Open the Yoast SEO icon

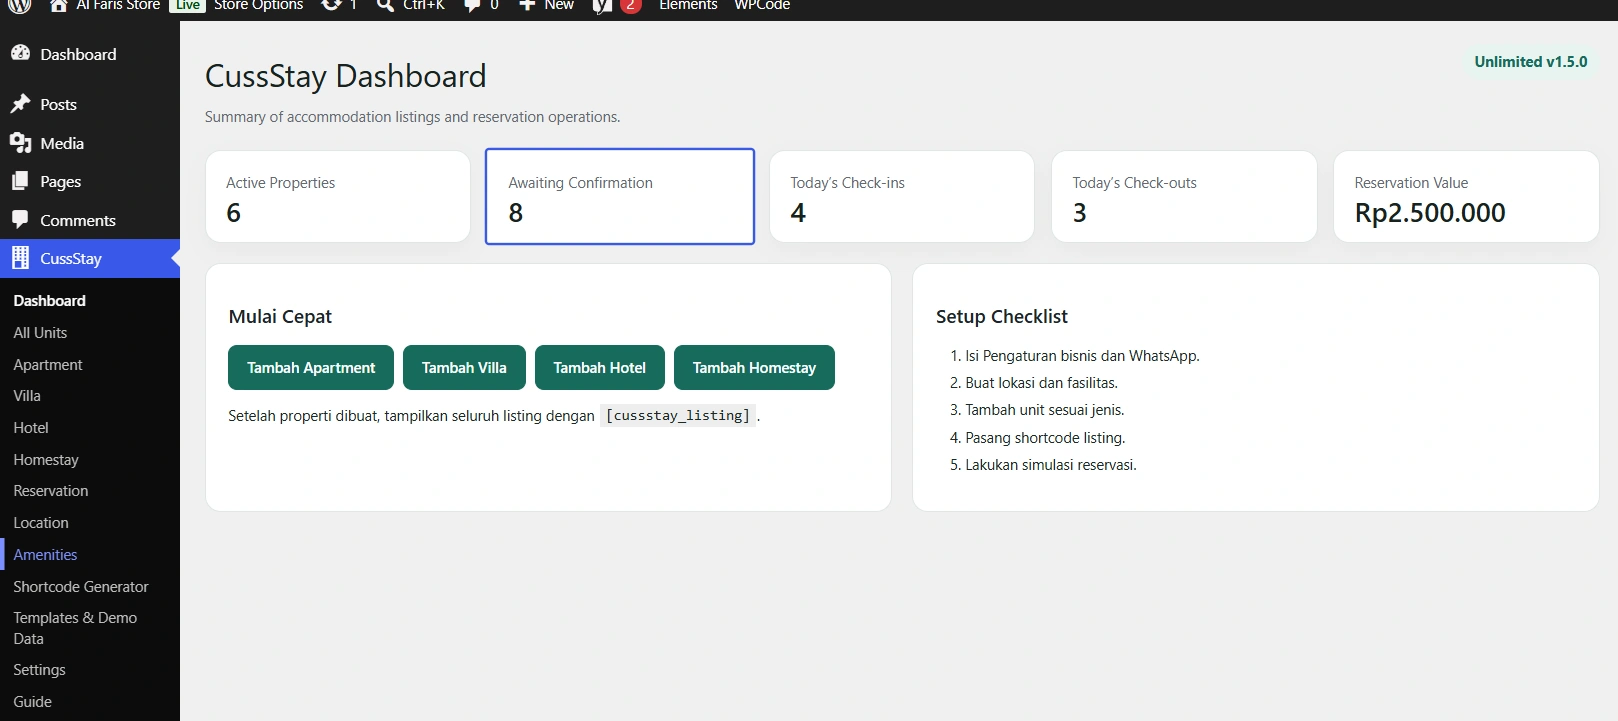(x=602, y=5)
